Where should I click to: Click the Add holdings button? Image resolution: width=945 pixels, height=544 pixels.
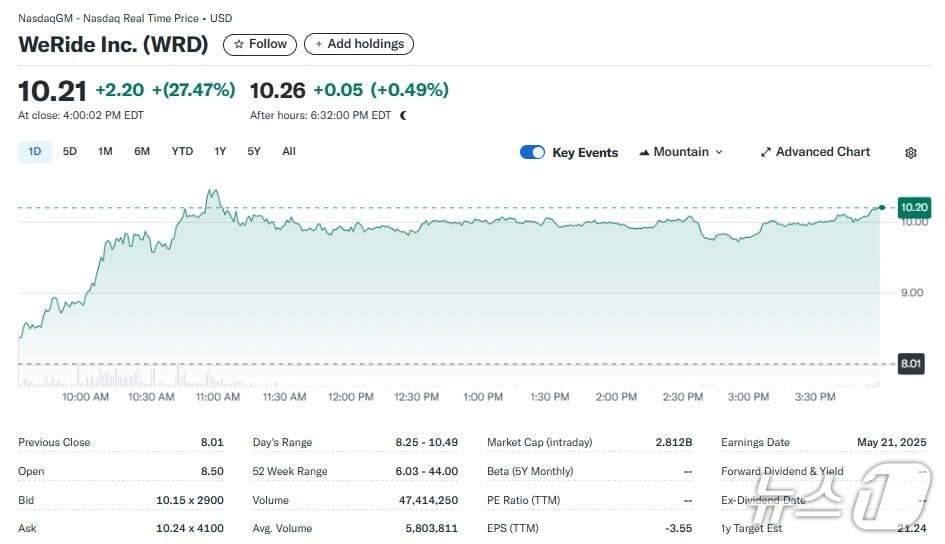pos(359,44)
